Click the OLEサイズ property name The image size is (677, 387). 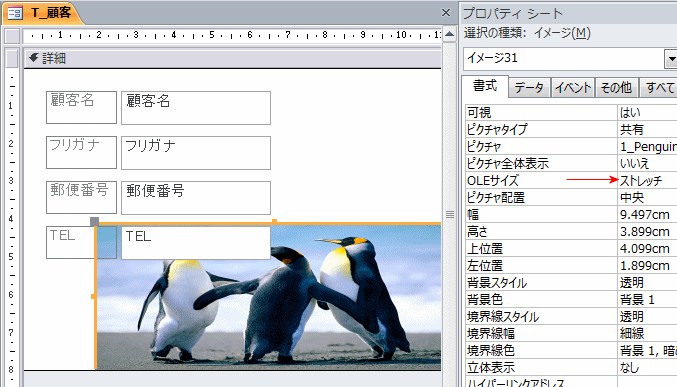[541, 181]
